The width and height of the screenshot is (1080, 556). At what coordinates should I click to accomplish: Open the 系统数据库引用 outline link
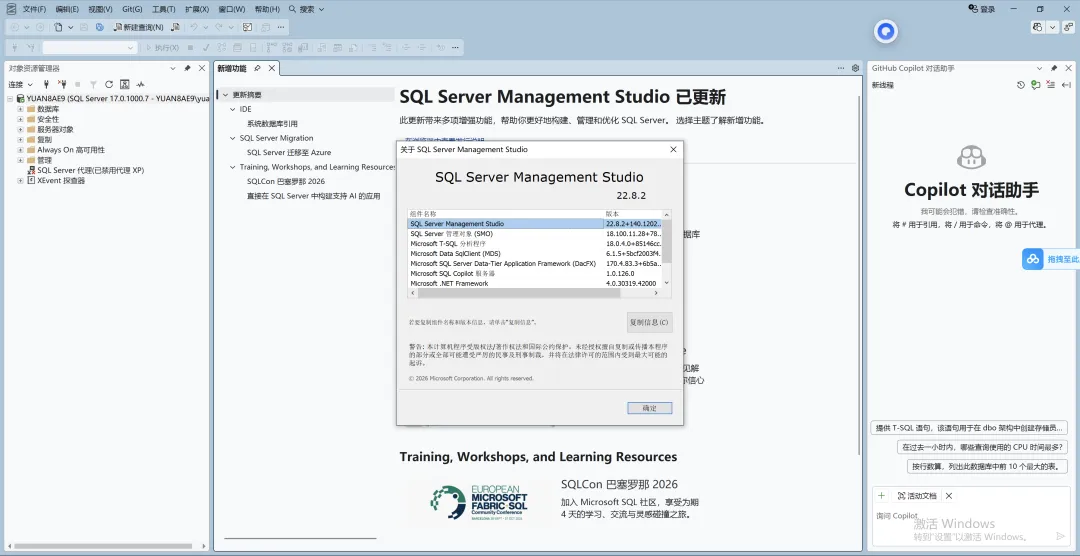pyautogui.click(x=272, y=123)
